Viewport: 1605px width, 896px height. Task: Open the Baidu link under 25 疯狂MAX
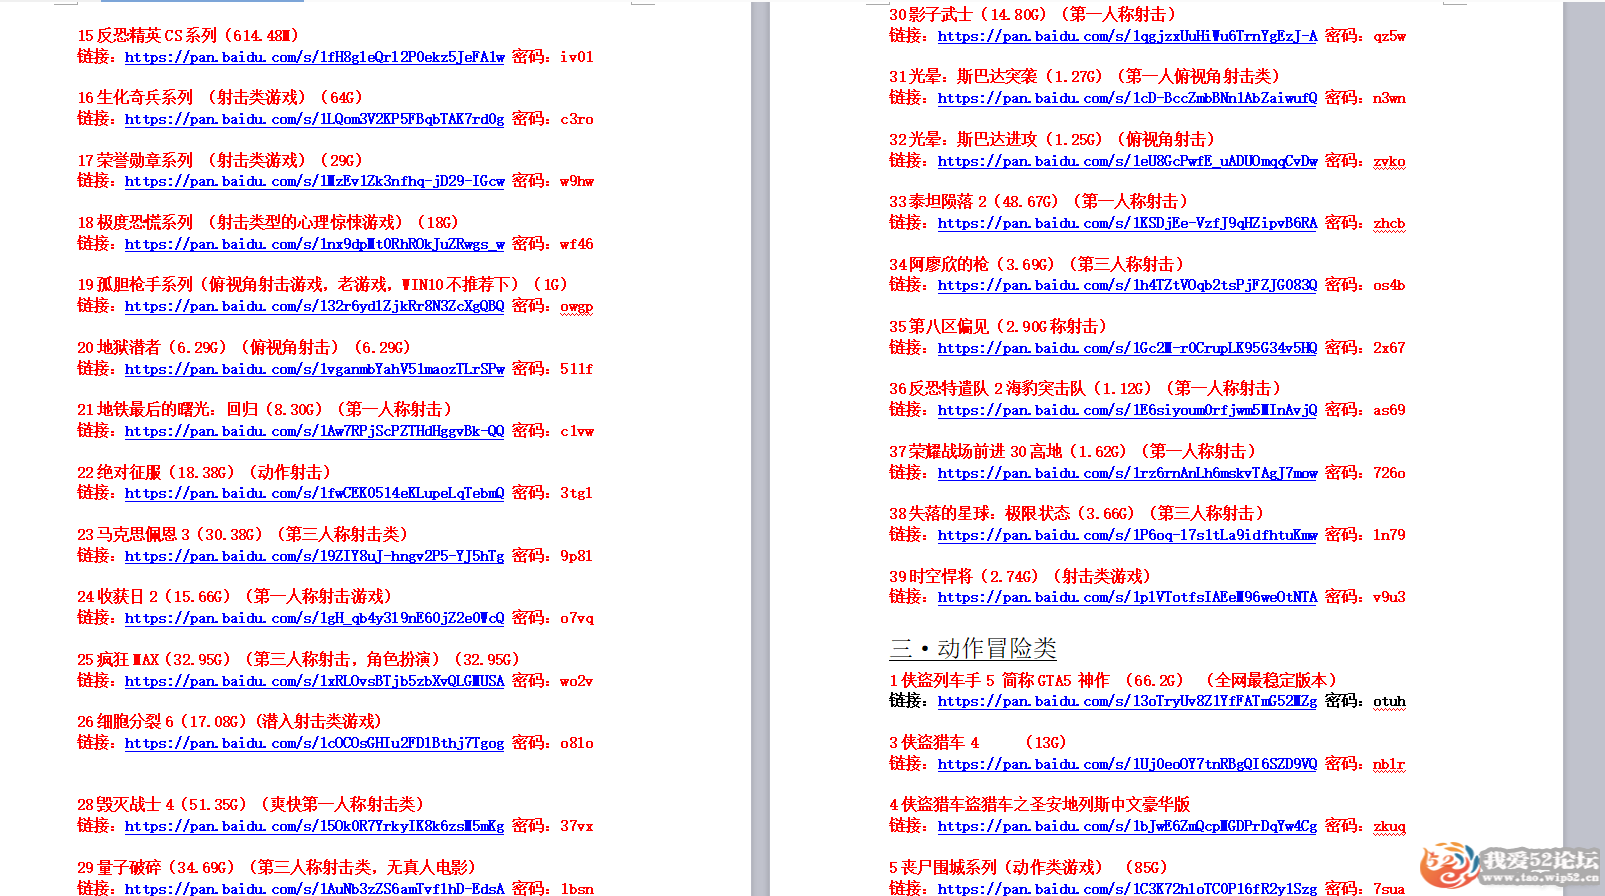[x=314, y=681]
